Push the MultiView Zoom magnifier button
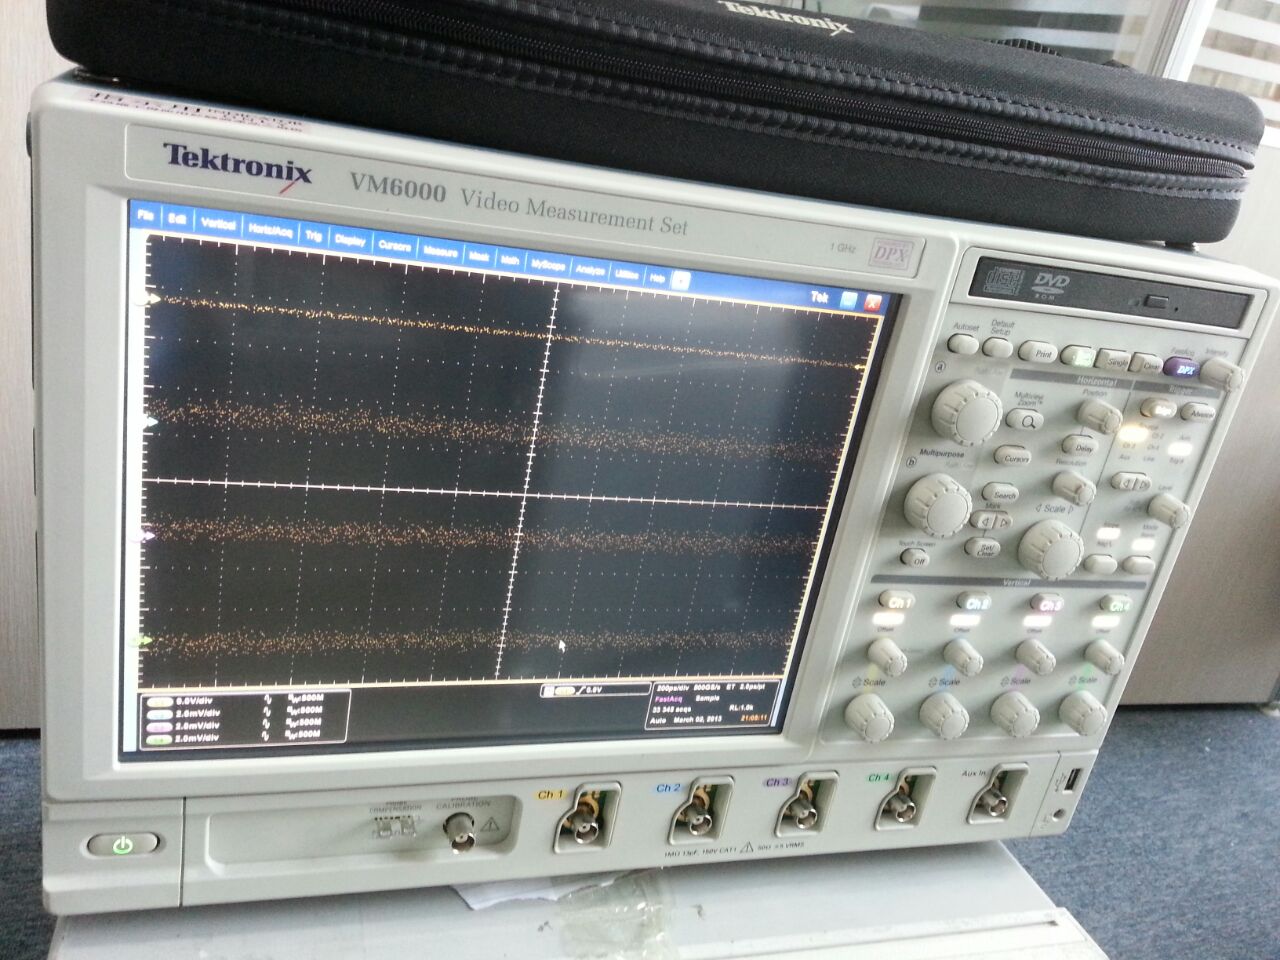This screenshot has height=960, width=1280. pyautogui.click(x=1027, y=421)
